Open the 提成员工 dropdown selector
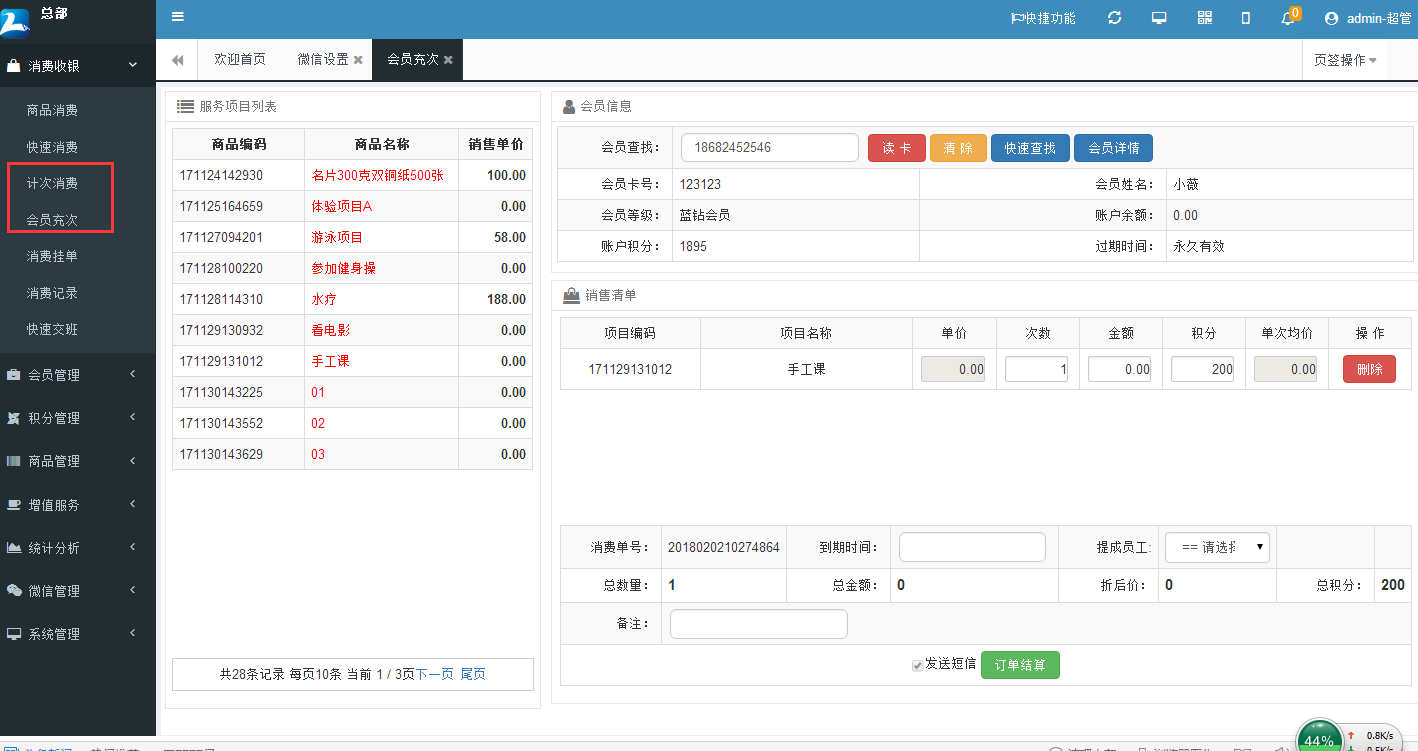Viewport: 1418px width, 751px height. point(1216,547)
